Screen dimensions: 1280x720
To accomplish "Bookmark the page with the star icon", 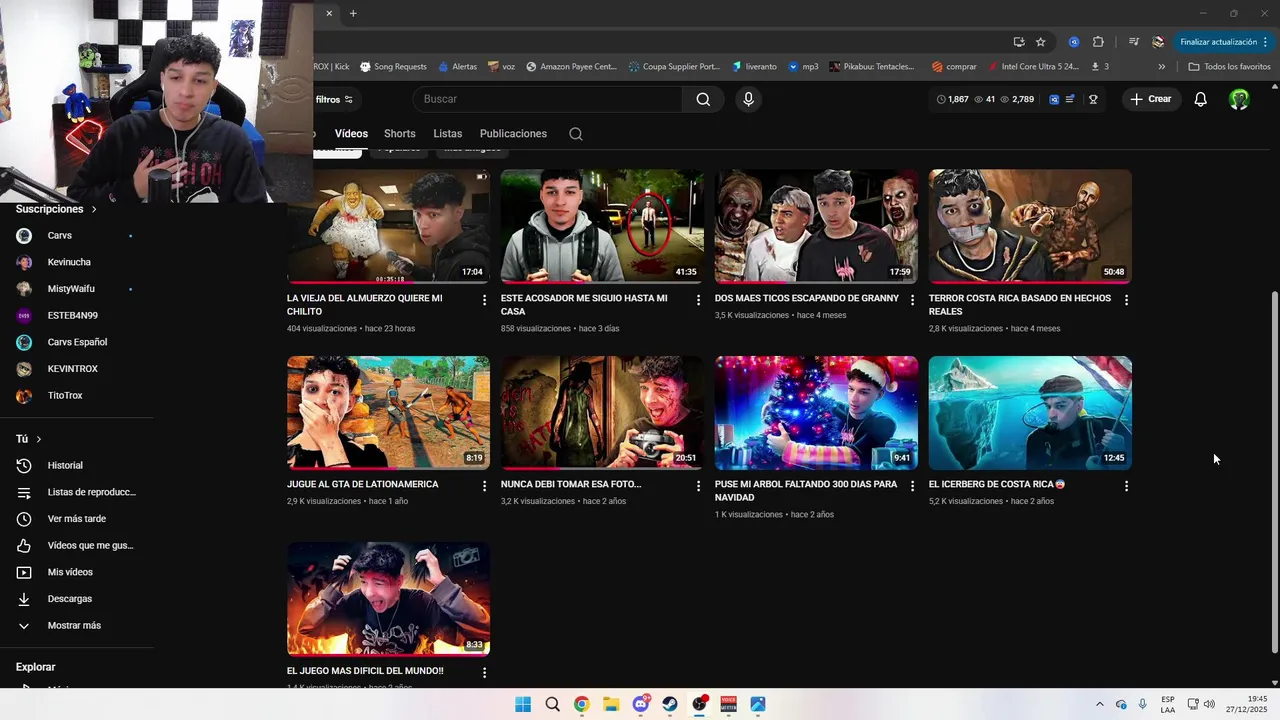I will click(1041, 42).
